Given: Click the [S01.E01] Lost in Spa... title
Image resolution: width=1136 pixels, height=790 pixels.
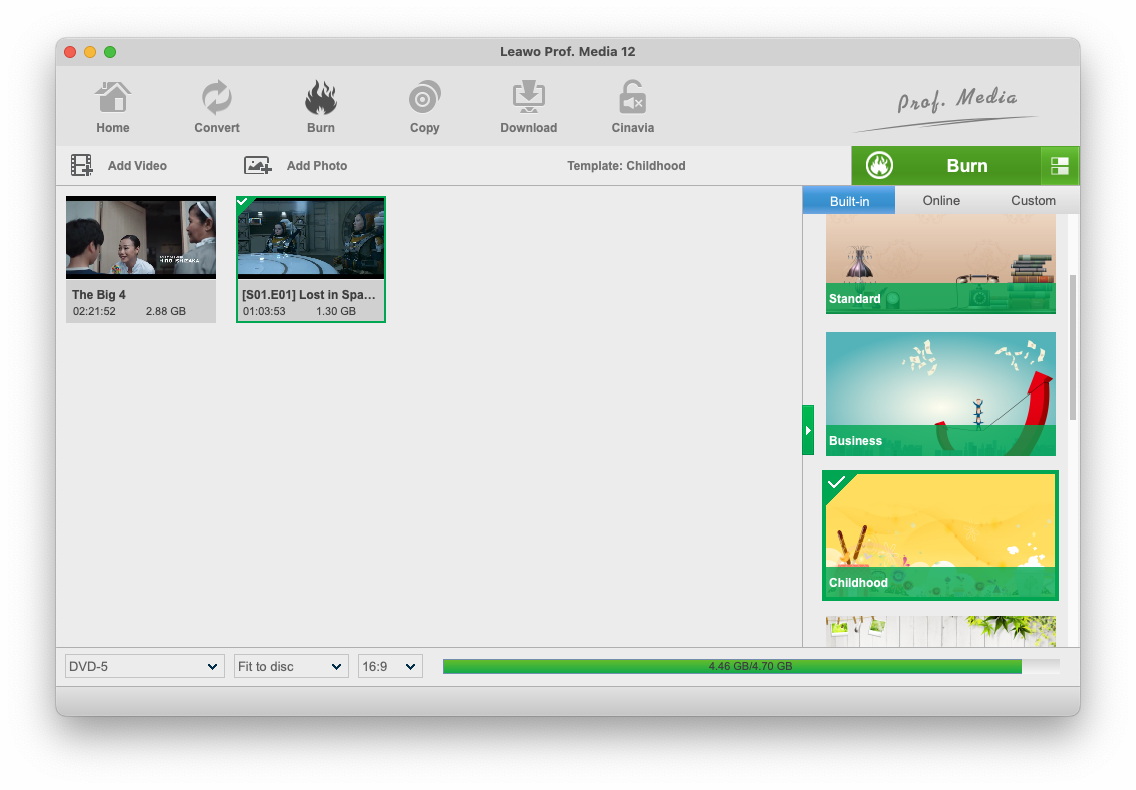Looking at the screenshot, I should tap(309, 294).
